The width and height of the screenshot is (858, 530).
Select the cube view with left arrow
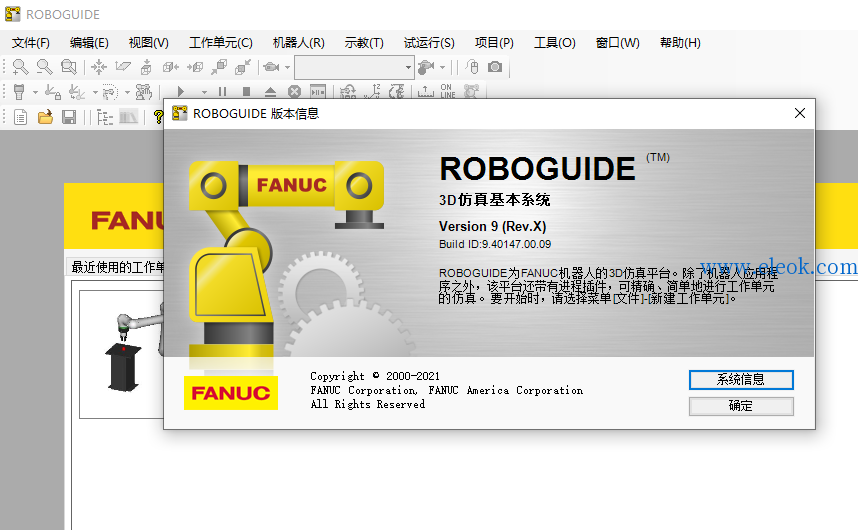coord(171,67)
